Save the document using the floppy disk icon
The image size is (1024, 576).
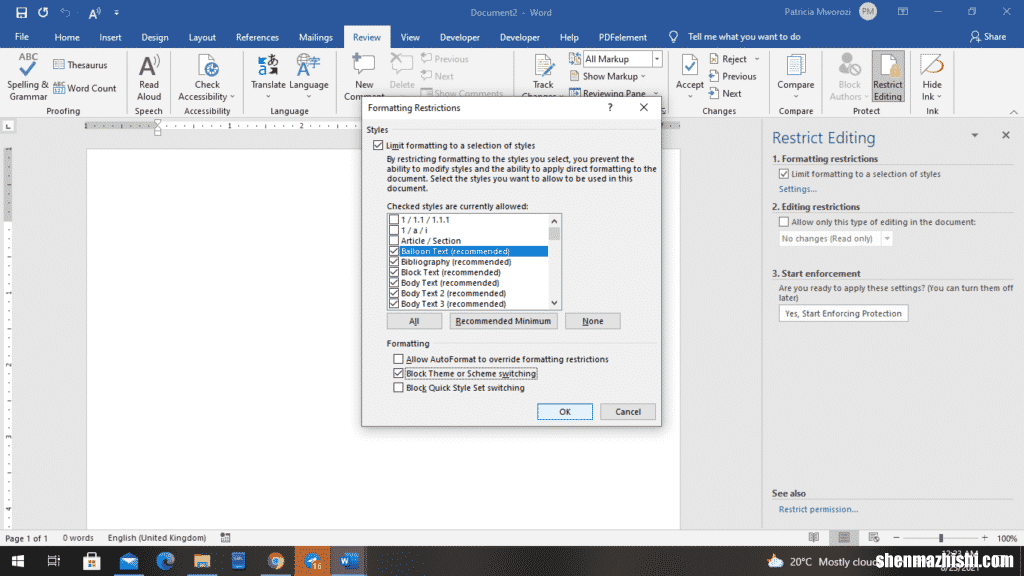click(x=21, y=12)
